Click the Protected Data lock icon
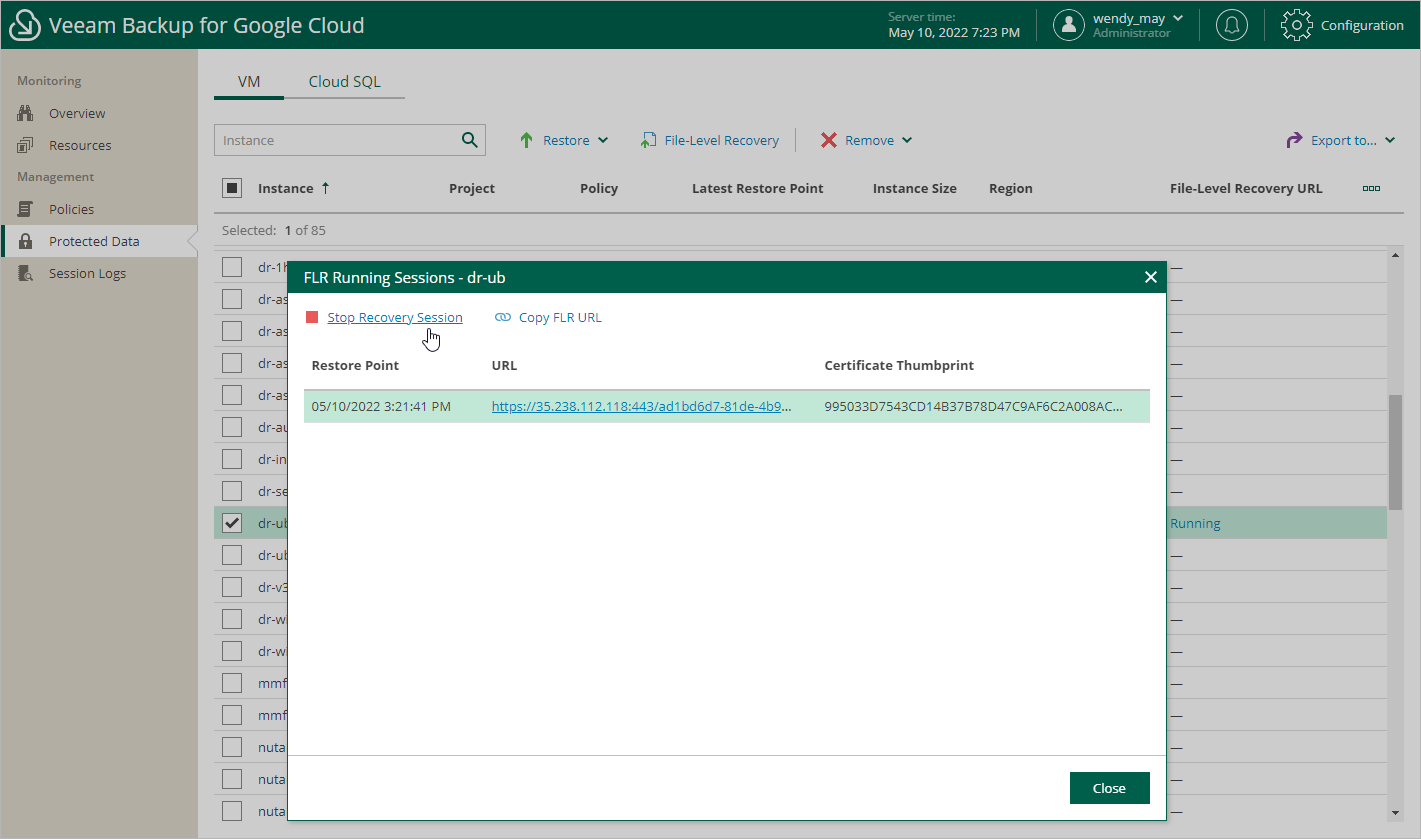The width and height of the screenshot is (1421, 839). click(x=26, y=241)
